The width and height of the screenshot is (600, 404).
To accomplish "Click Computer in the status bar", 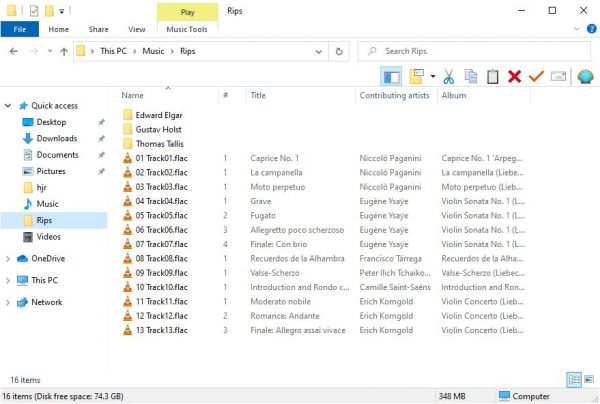I will coord(524,396).
